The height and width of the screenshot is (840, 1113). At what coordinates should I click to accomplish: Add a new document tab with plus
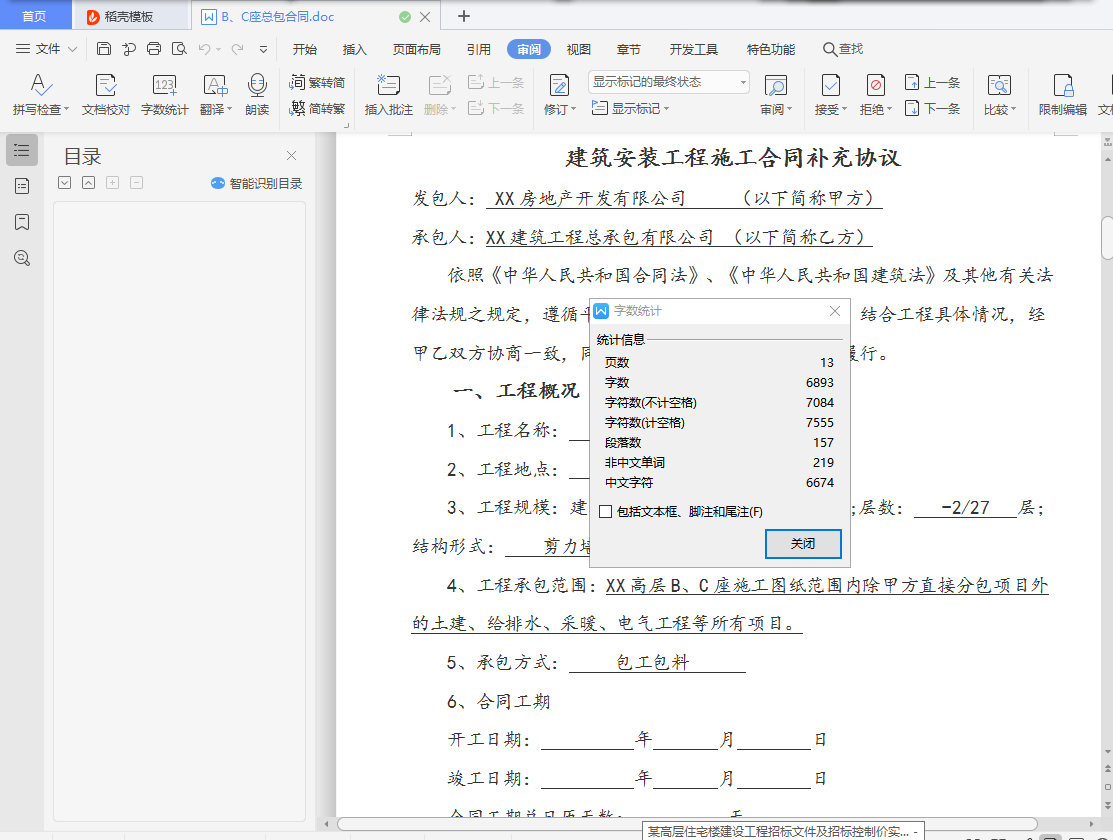(464, 16)
